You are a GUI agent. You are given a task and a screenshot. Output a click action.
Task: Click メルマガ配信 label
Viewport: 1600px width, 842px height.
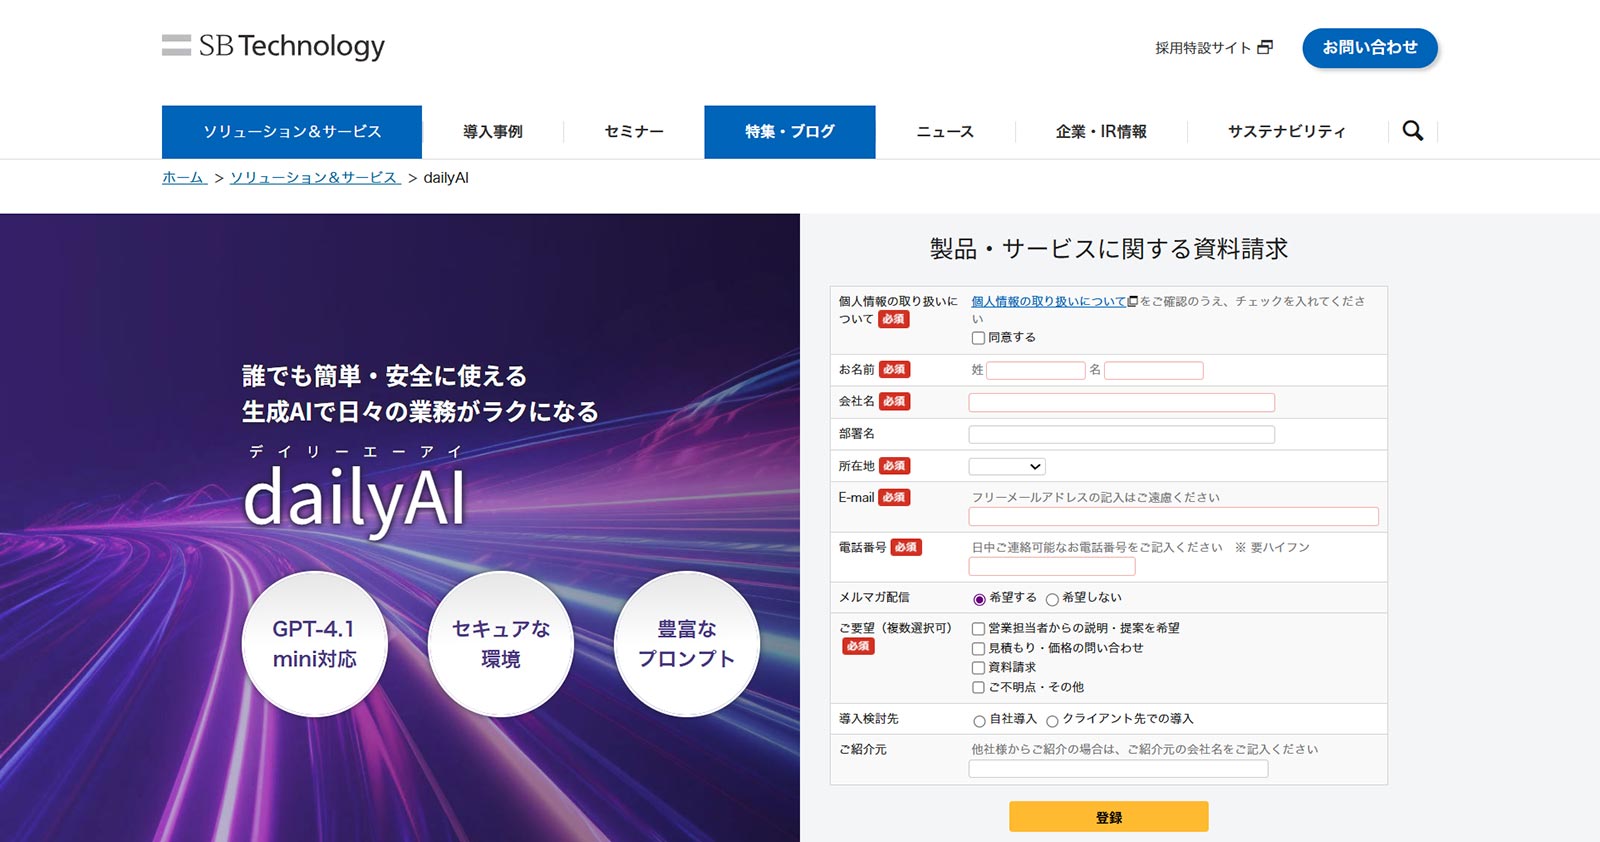click(x=874, y=597)
